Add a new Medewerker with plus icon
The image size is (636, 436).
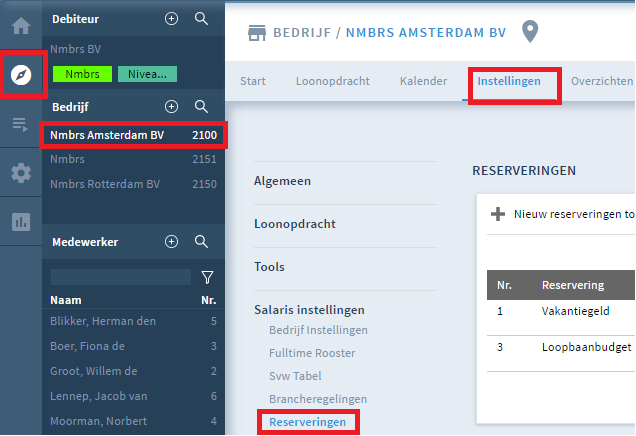point(171,242)
